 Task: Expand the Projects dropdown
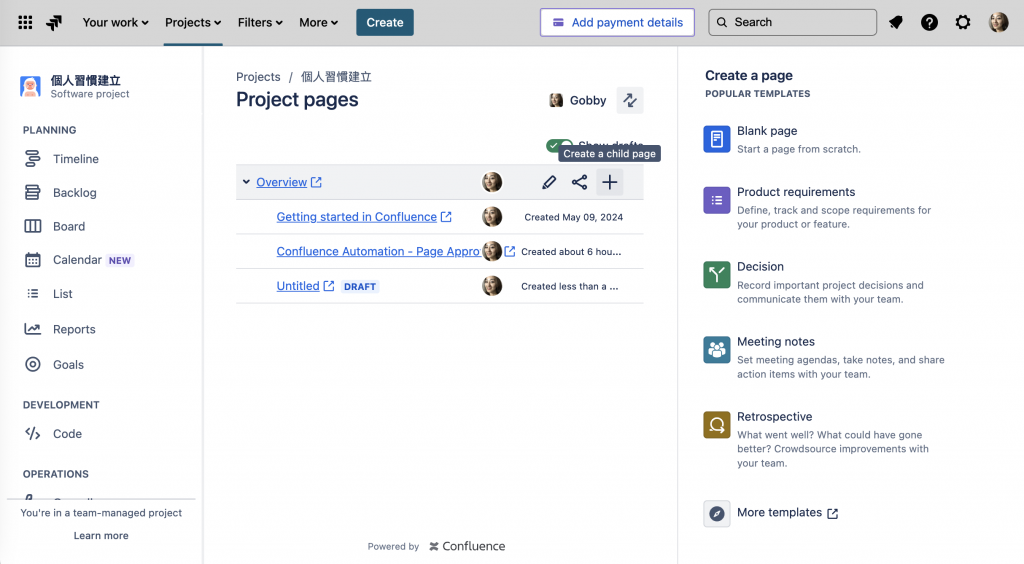pyautogui.click(x=193, y=23)
